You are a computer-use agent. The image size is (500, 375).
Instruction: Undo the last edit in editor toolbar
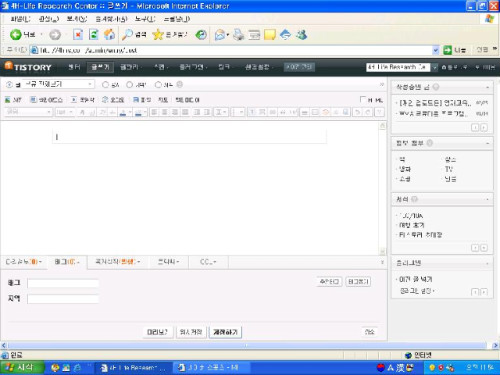pos(357,112)
